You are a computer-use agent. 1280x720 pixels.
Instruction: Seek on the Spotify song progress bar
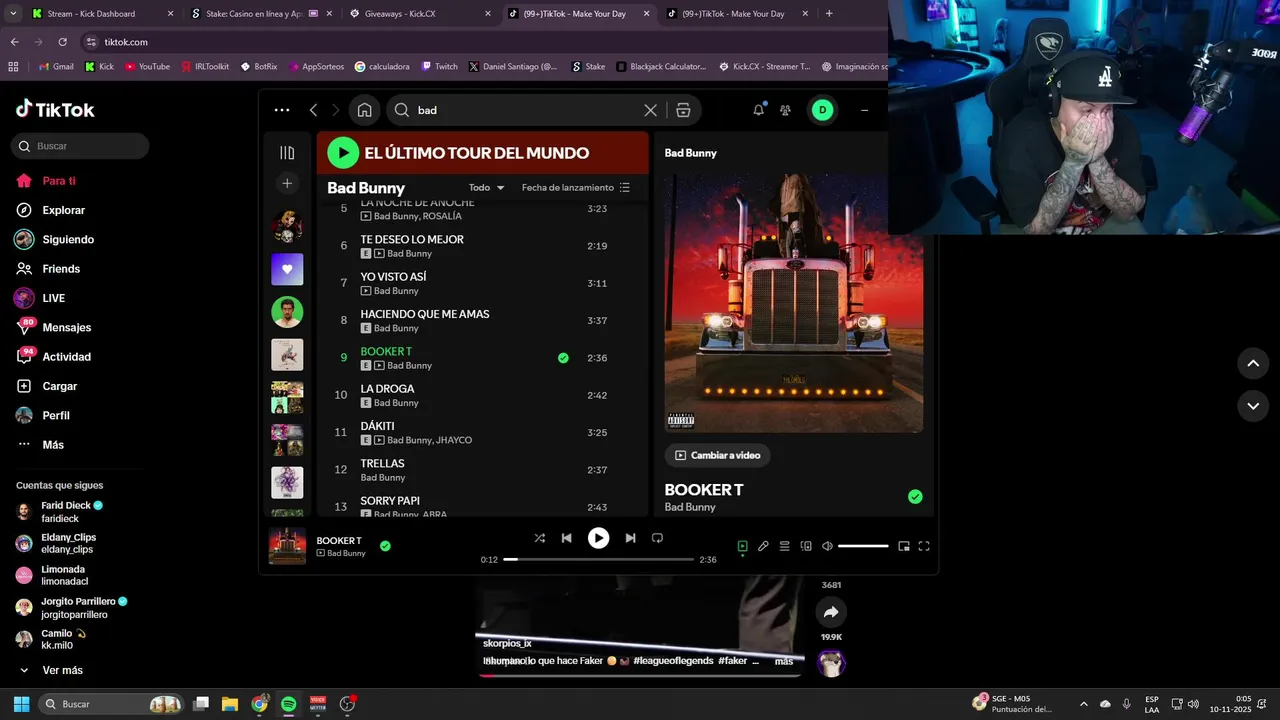[598, 560]
